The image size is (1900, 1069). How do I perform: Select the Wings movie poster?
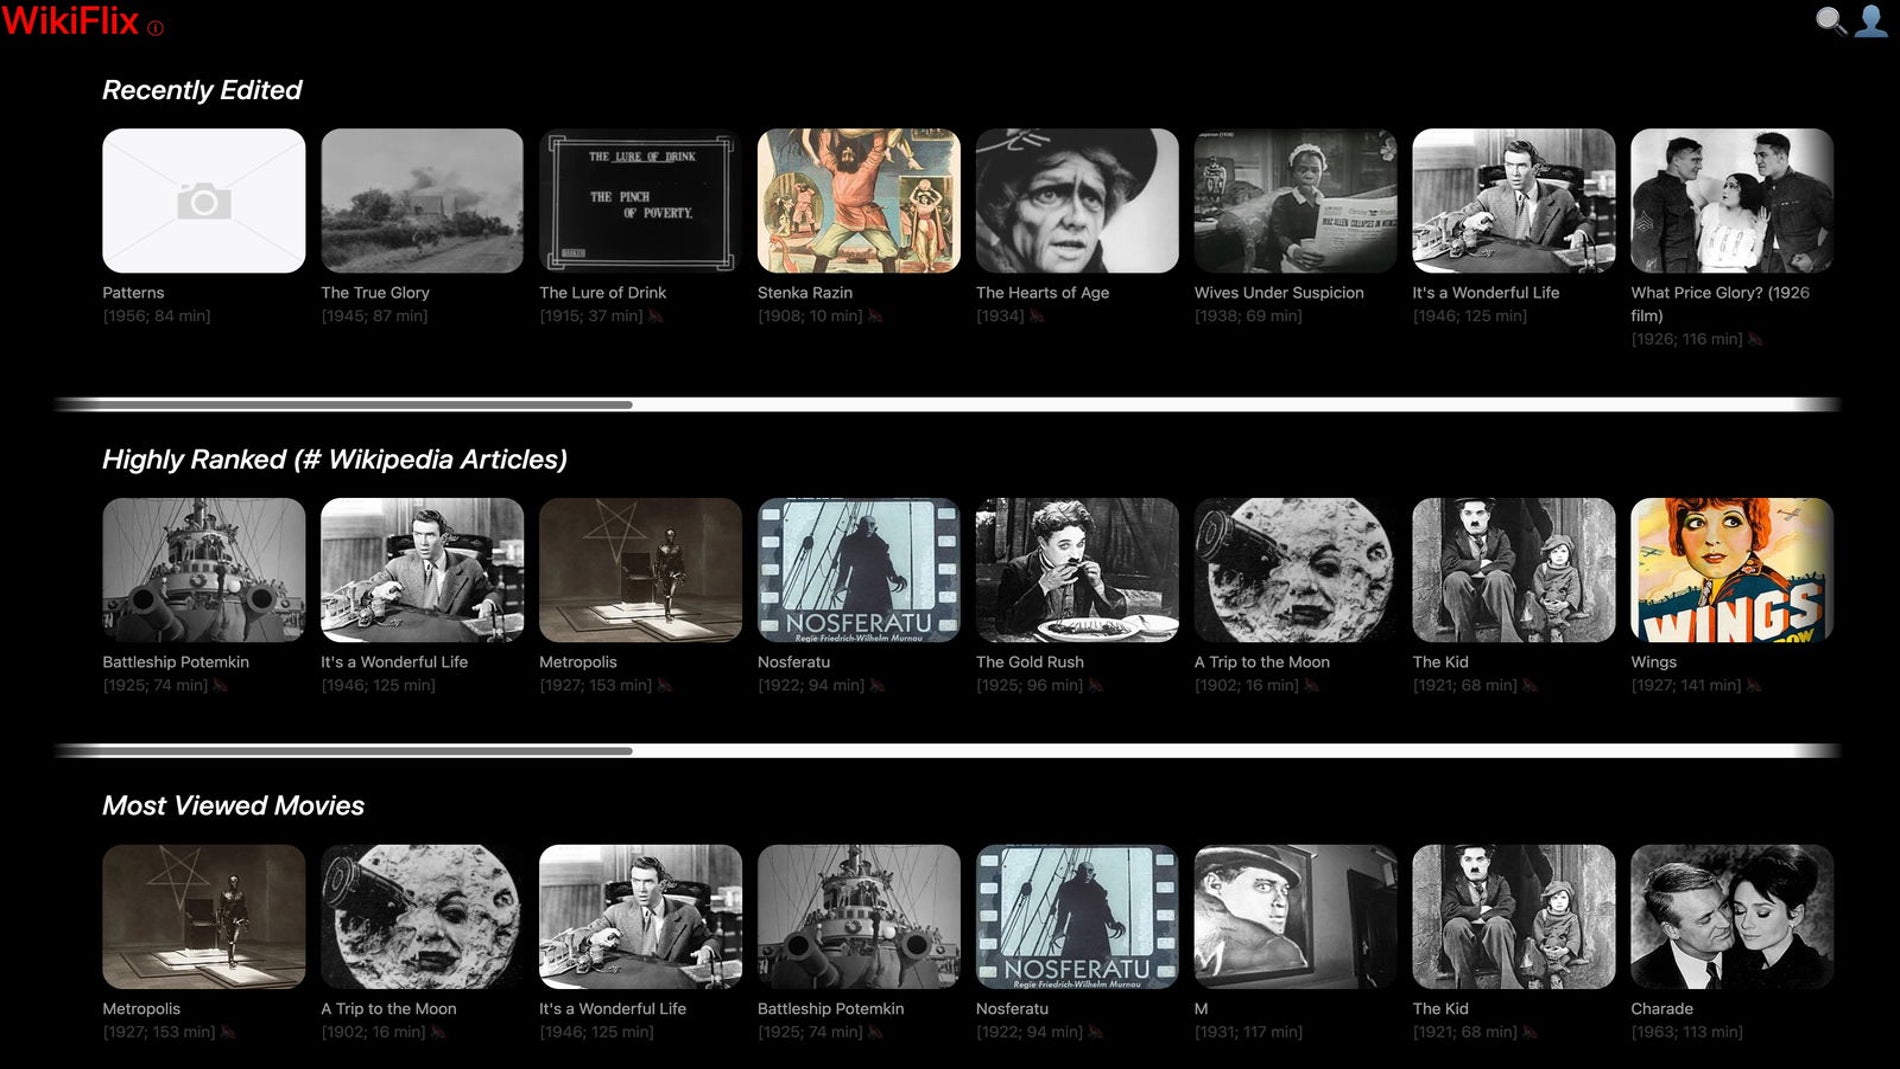[1731, 570]
